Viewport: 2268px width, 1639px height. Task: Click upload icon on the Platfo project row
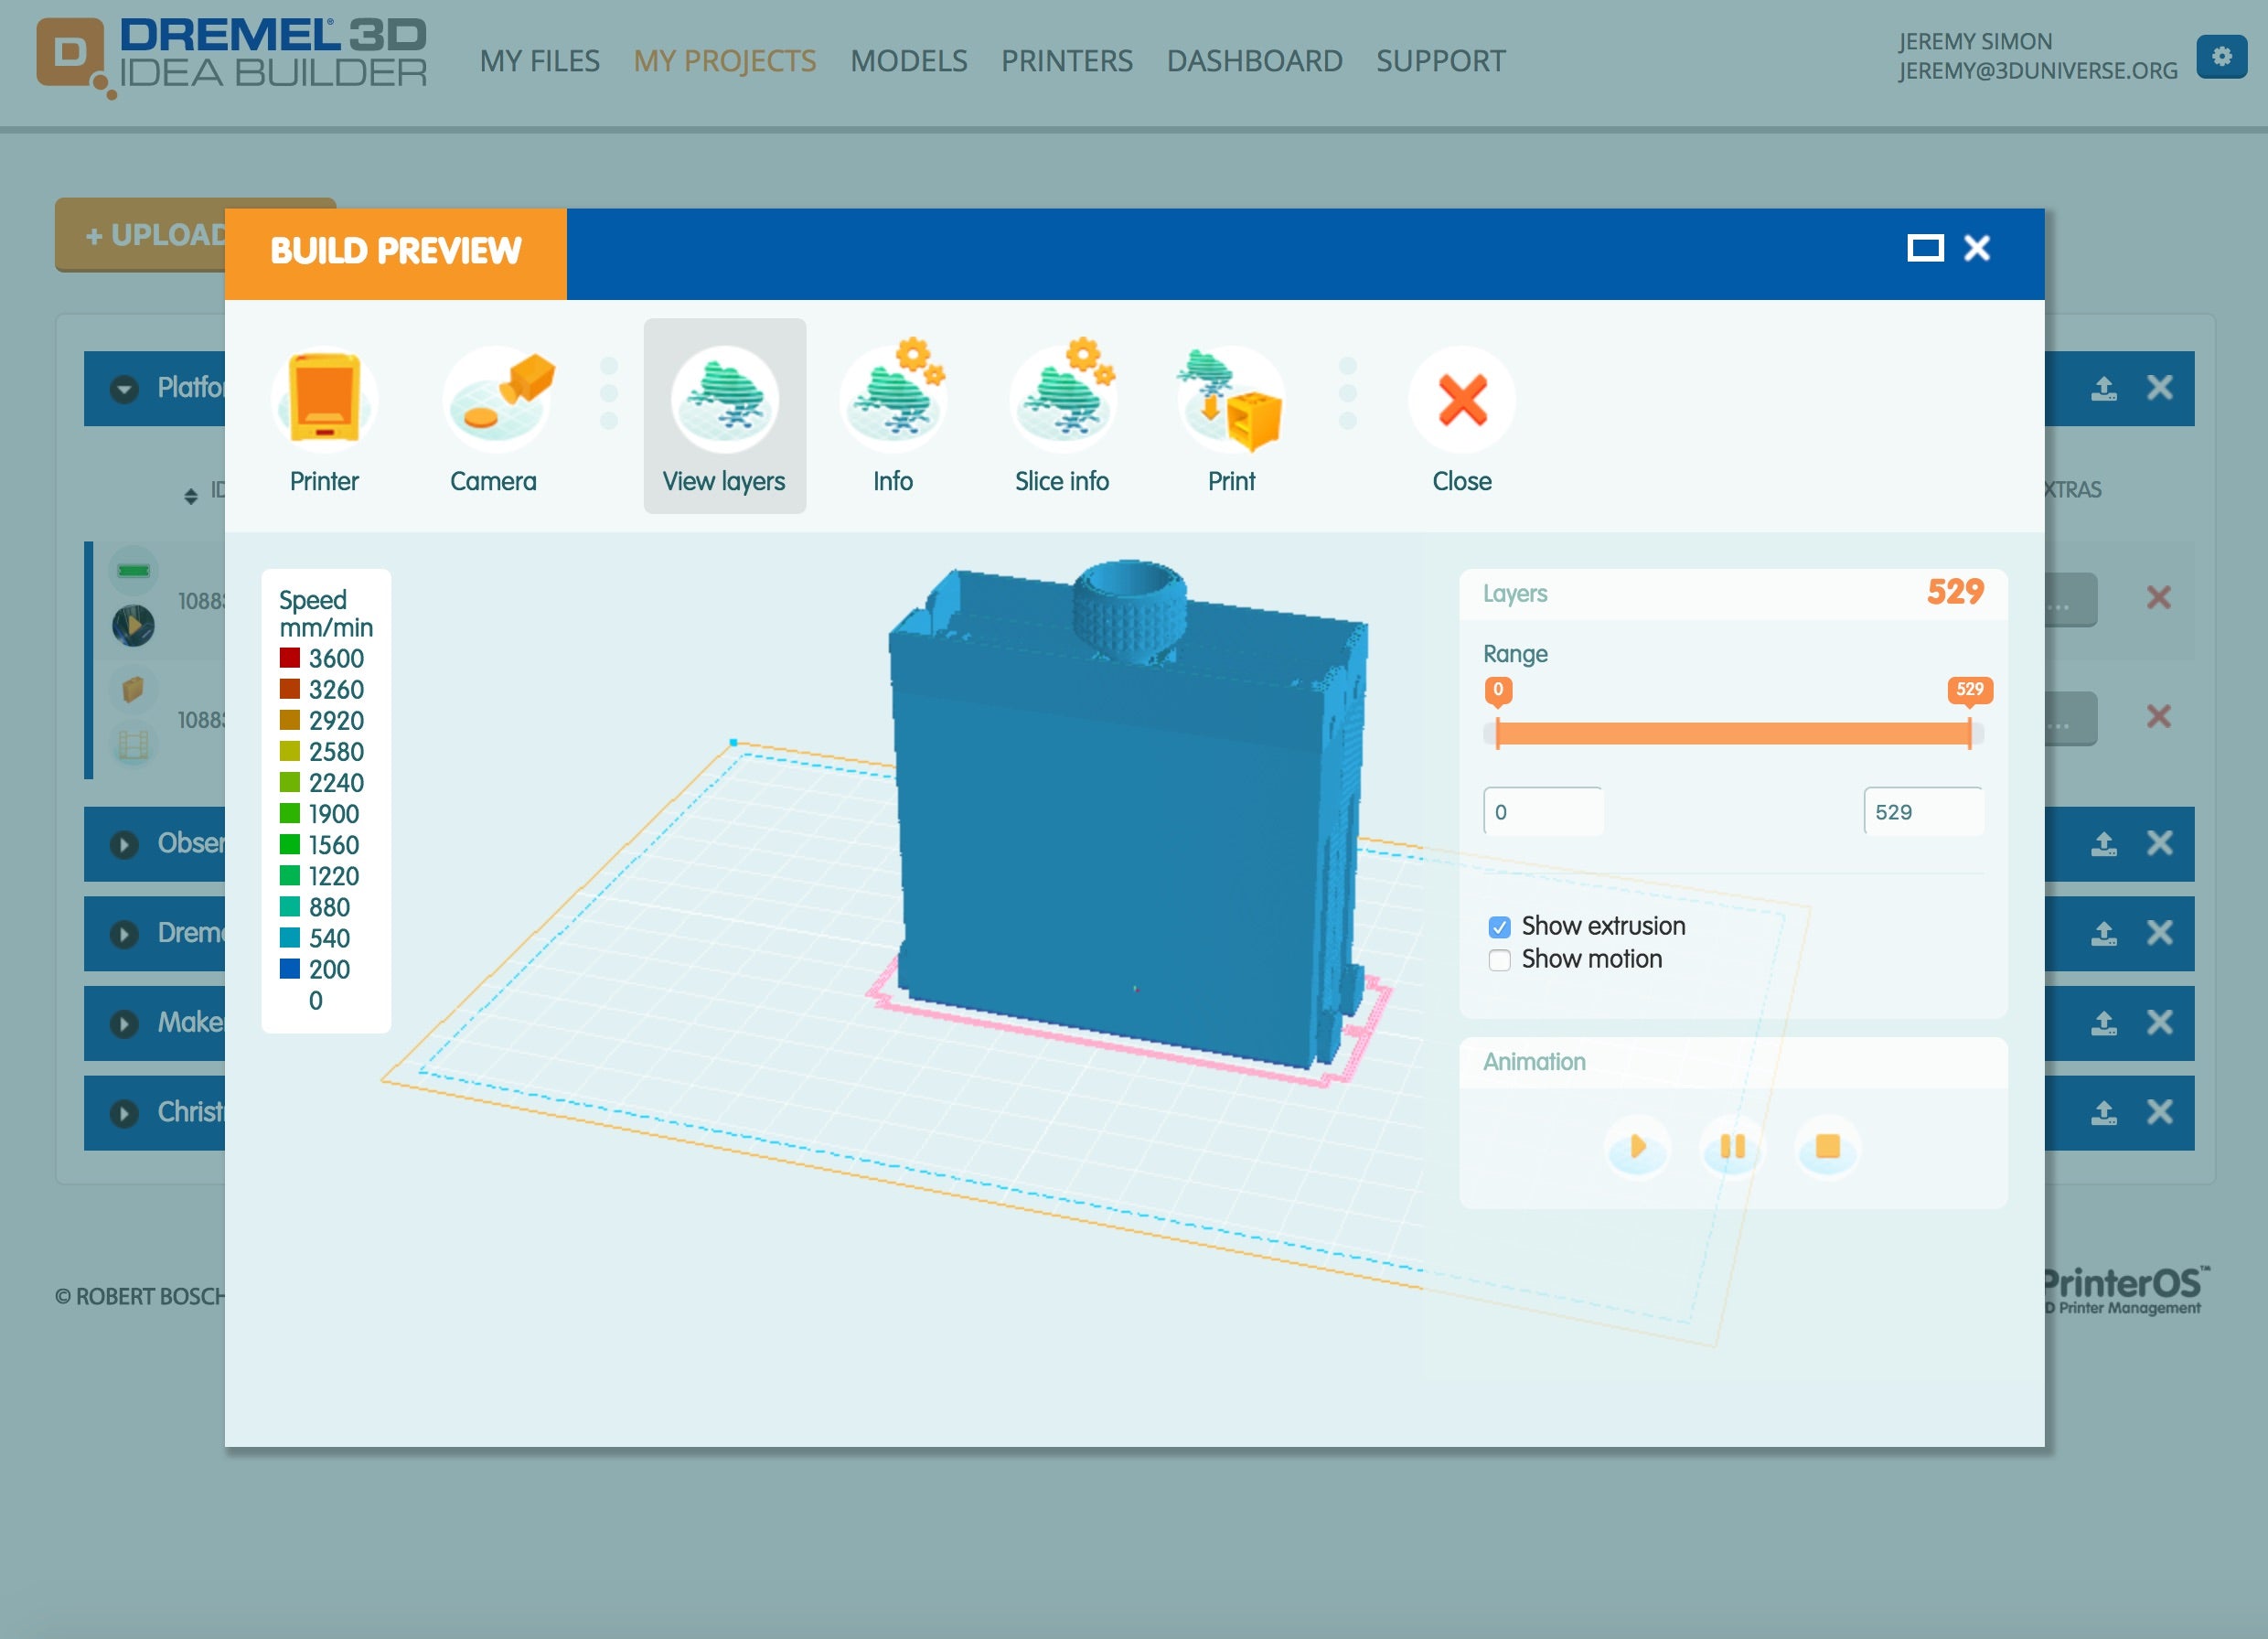(2104, 388)
